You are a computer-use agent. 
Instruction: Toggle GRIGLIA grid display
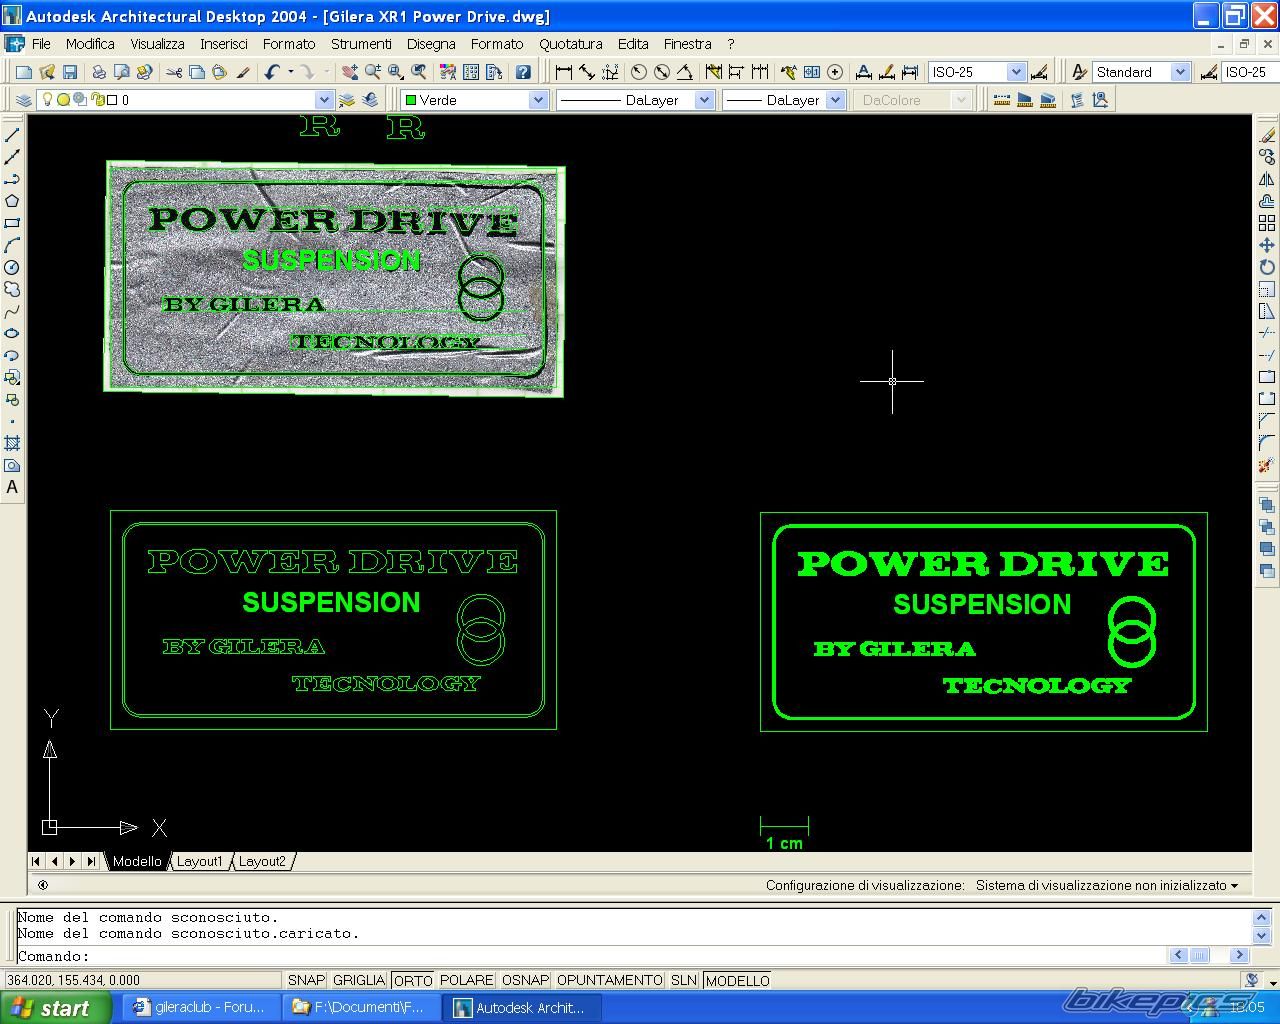(x=358, y=981)
